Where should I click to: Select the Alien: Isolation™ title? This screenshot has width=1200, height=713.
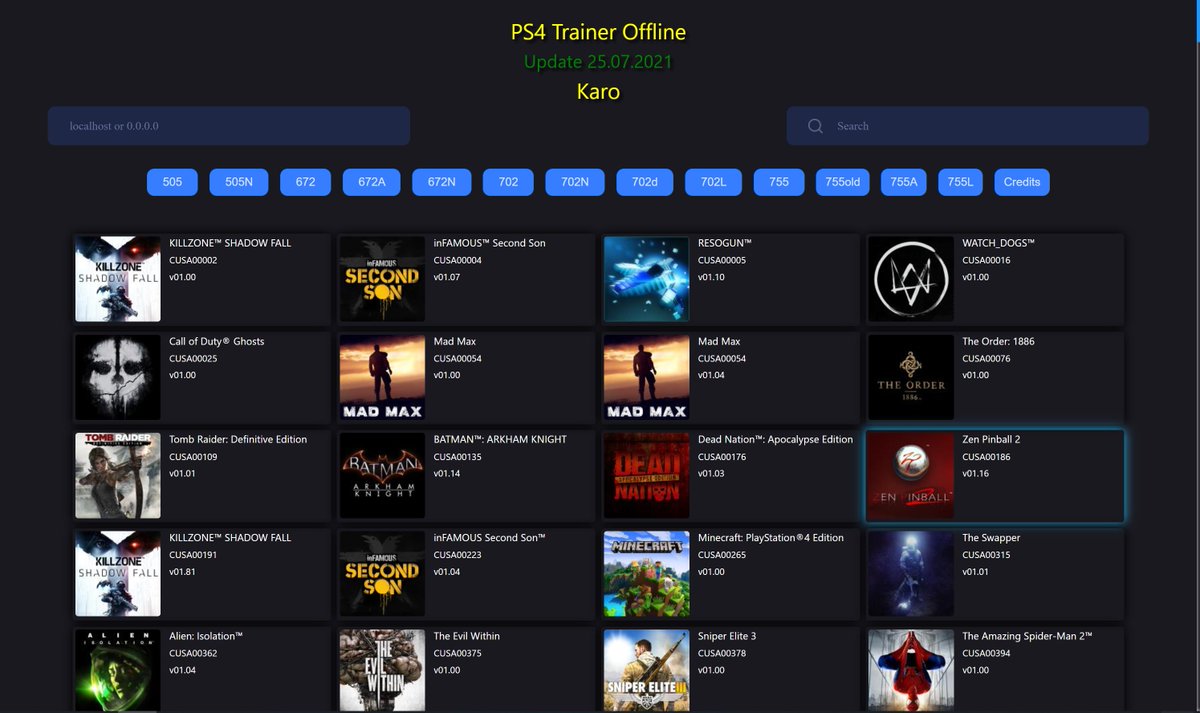(206, 635)
